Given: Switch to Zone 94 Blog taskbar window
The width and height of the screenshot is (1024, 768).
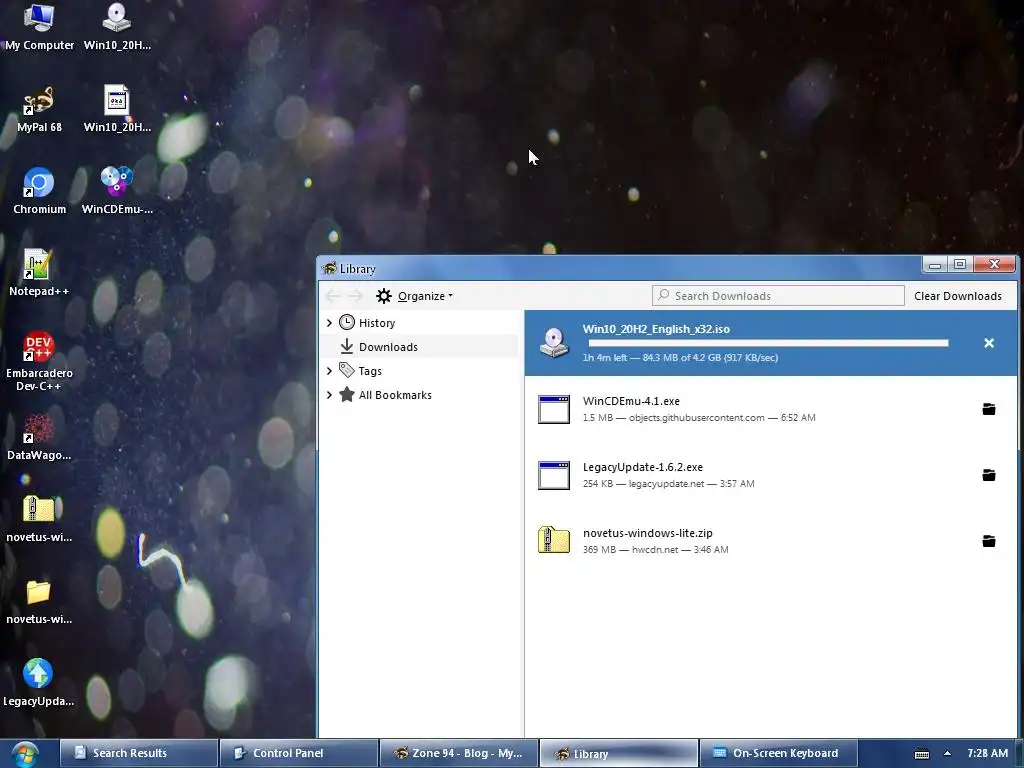Looking at the screenshot, I should pos(458,754).
